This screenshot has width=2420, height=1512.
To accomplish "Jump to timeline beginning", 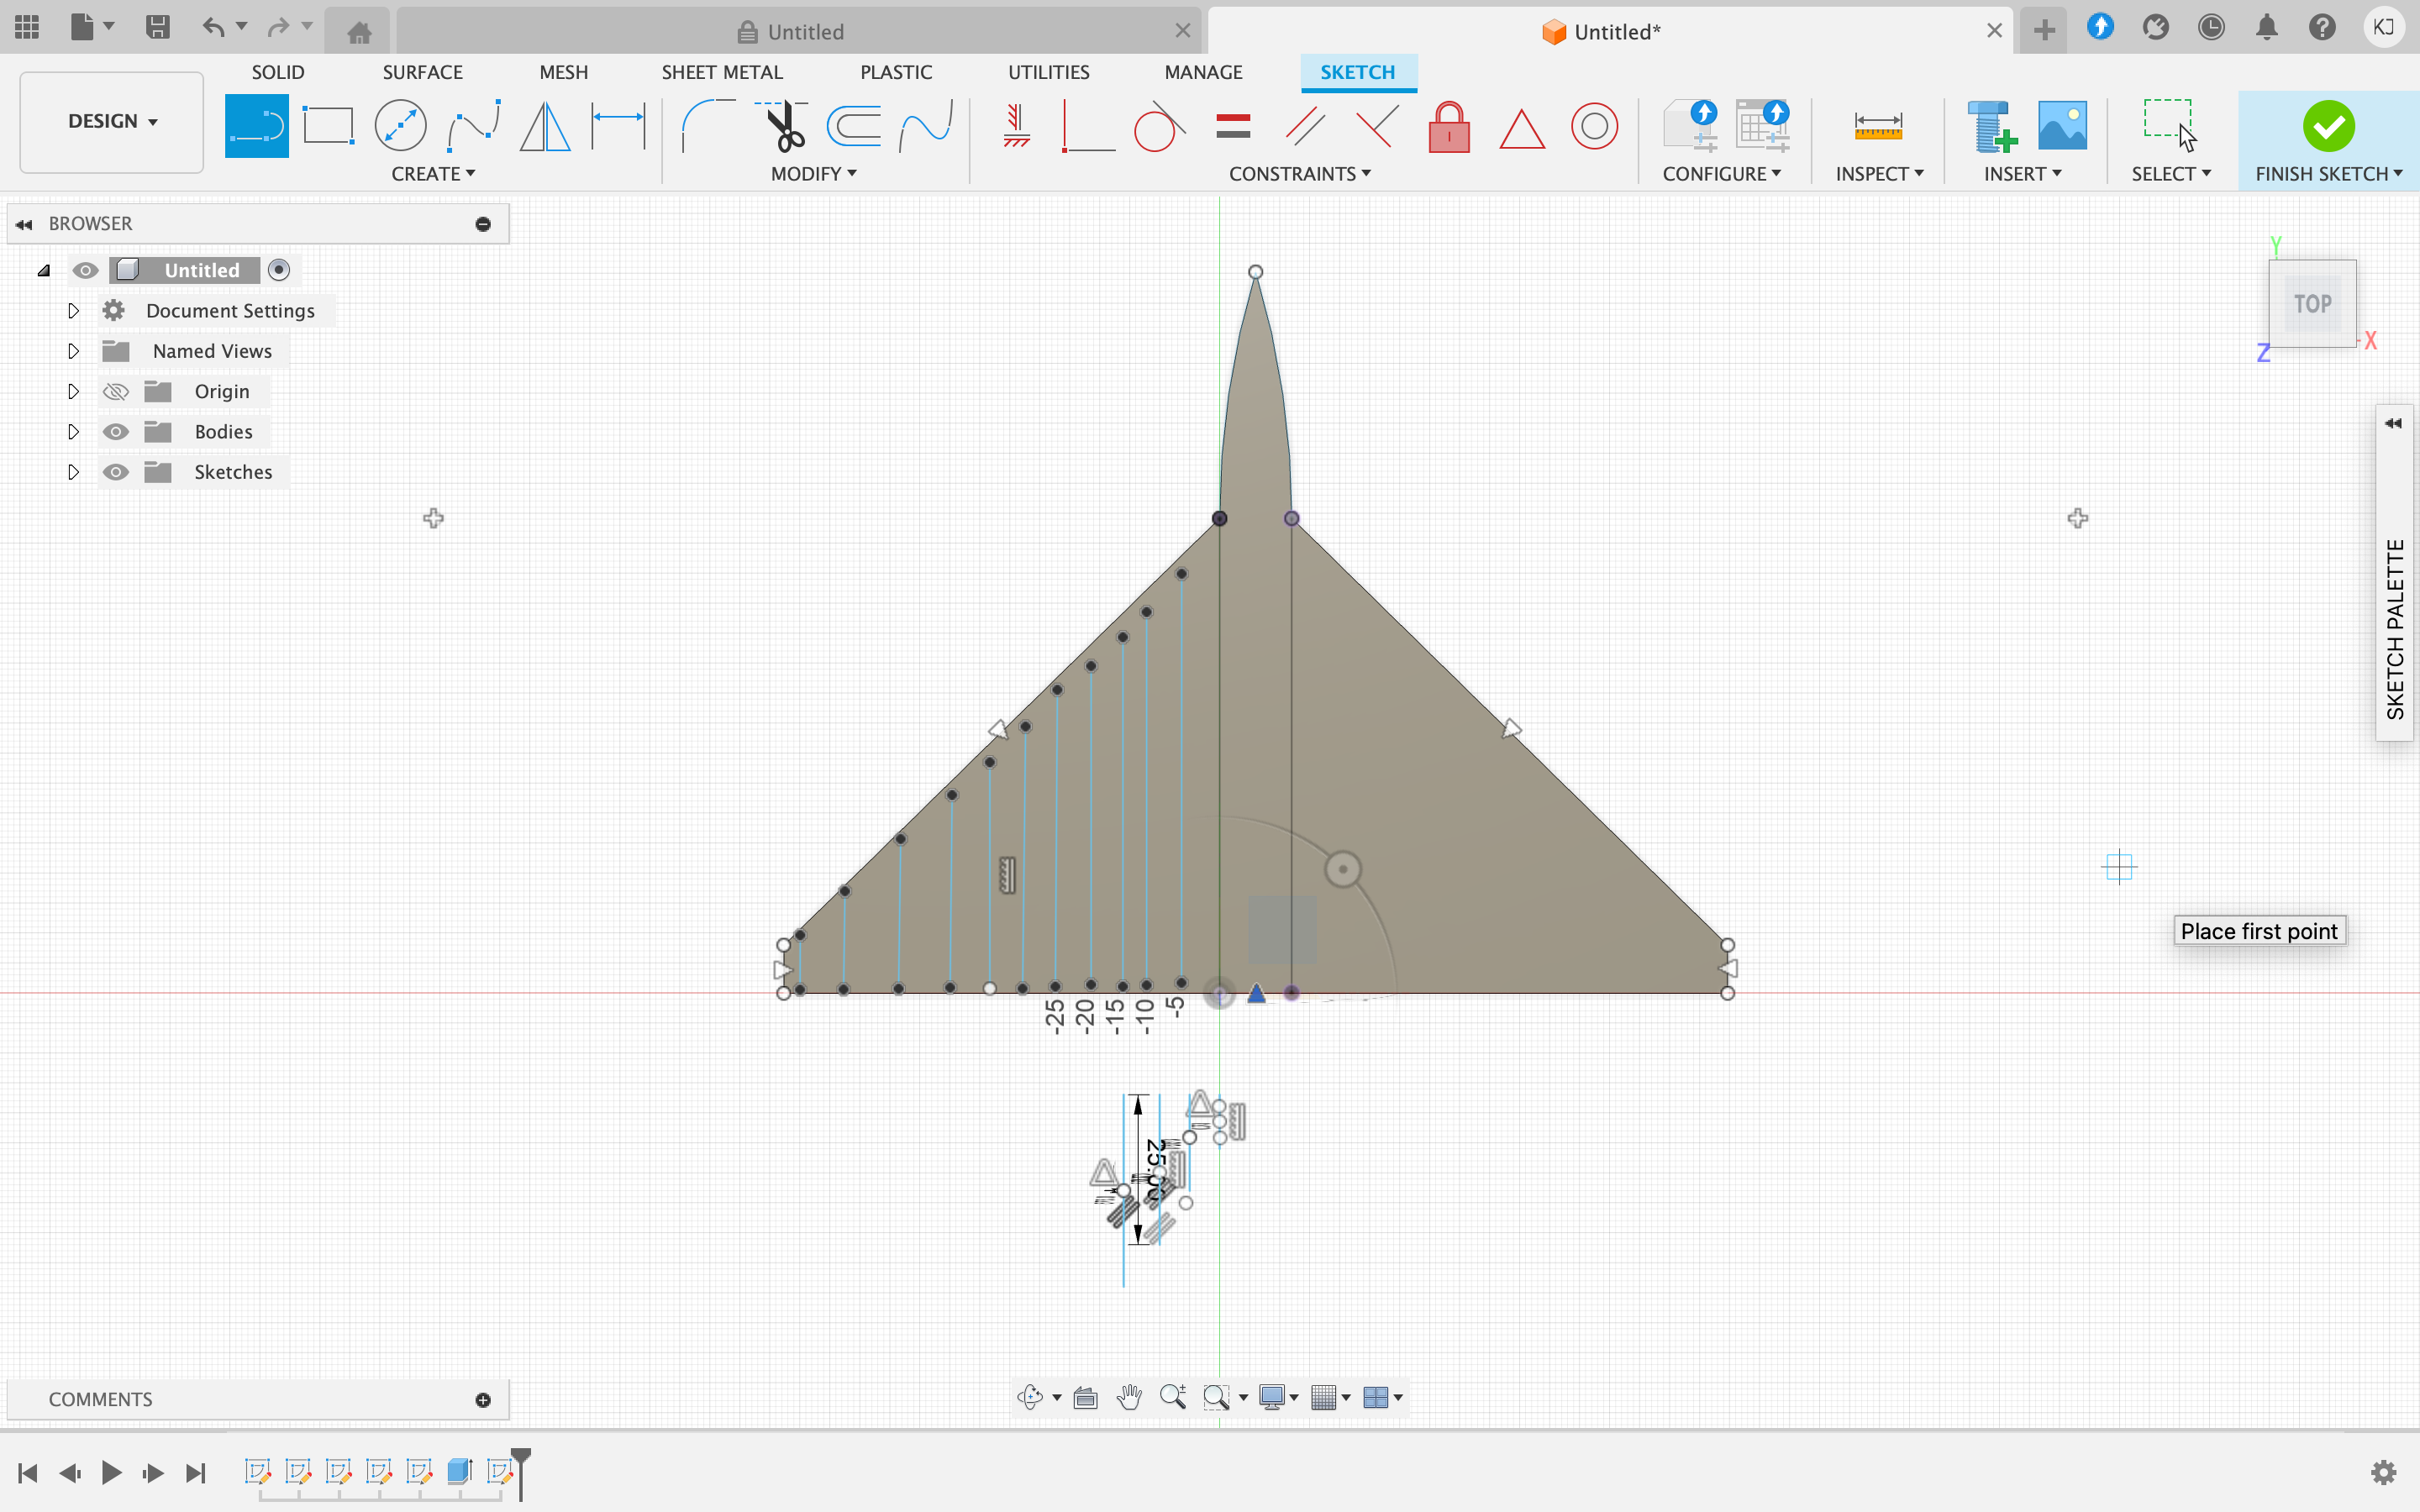I will coord(28,1472).
